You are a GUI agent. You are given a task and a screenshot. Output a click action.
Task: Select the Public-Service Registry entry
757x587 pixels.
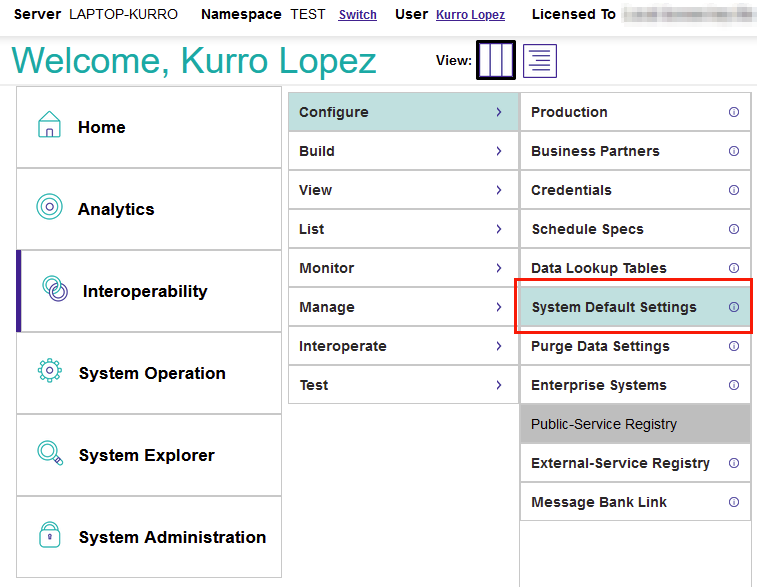pos(604,424)
